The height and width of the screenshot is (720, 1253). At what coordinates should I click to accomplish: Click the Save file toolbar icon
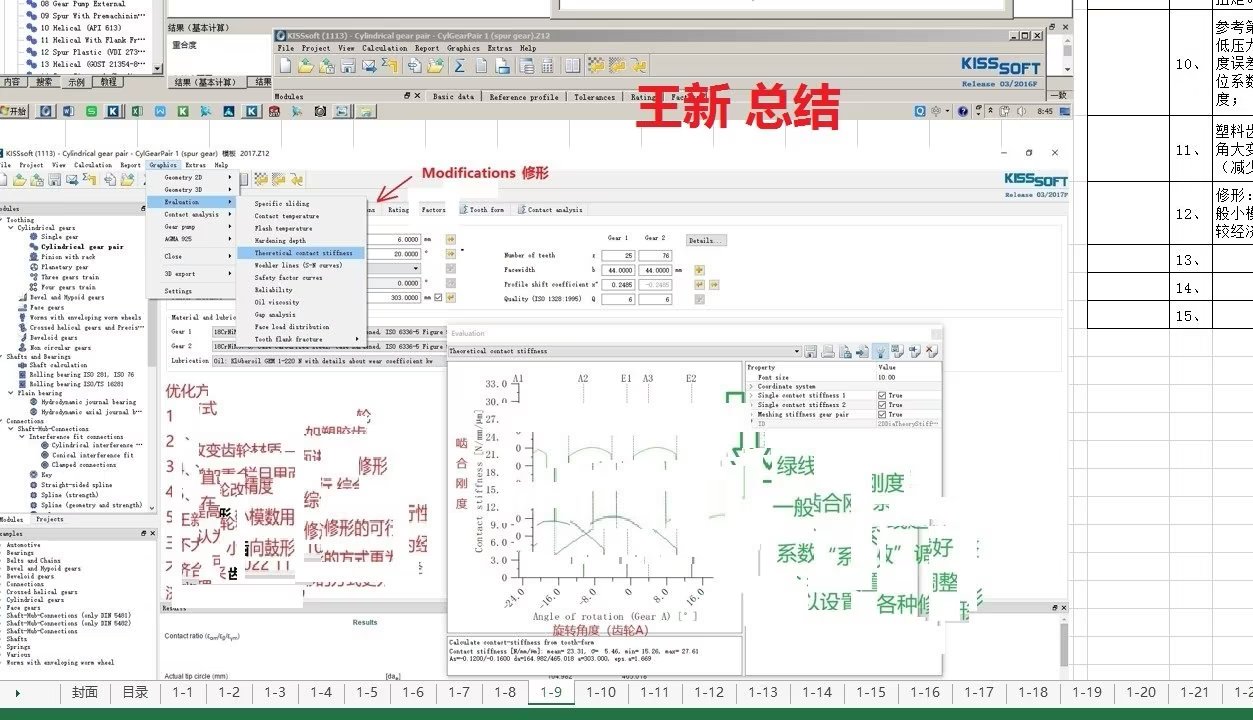55,179
